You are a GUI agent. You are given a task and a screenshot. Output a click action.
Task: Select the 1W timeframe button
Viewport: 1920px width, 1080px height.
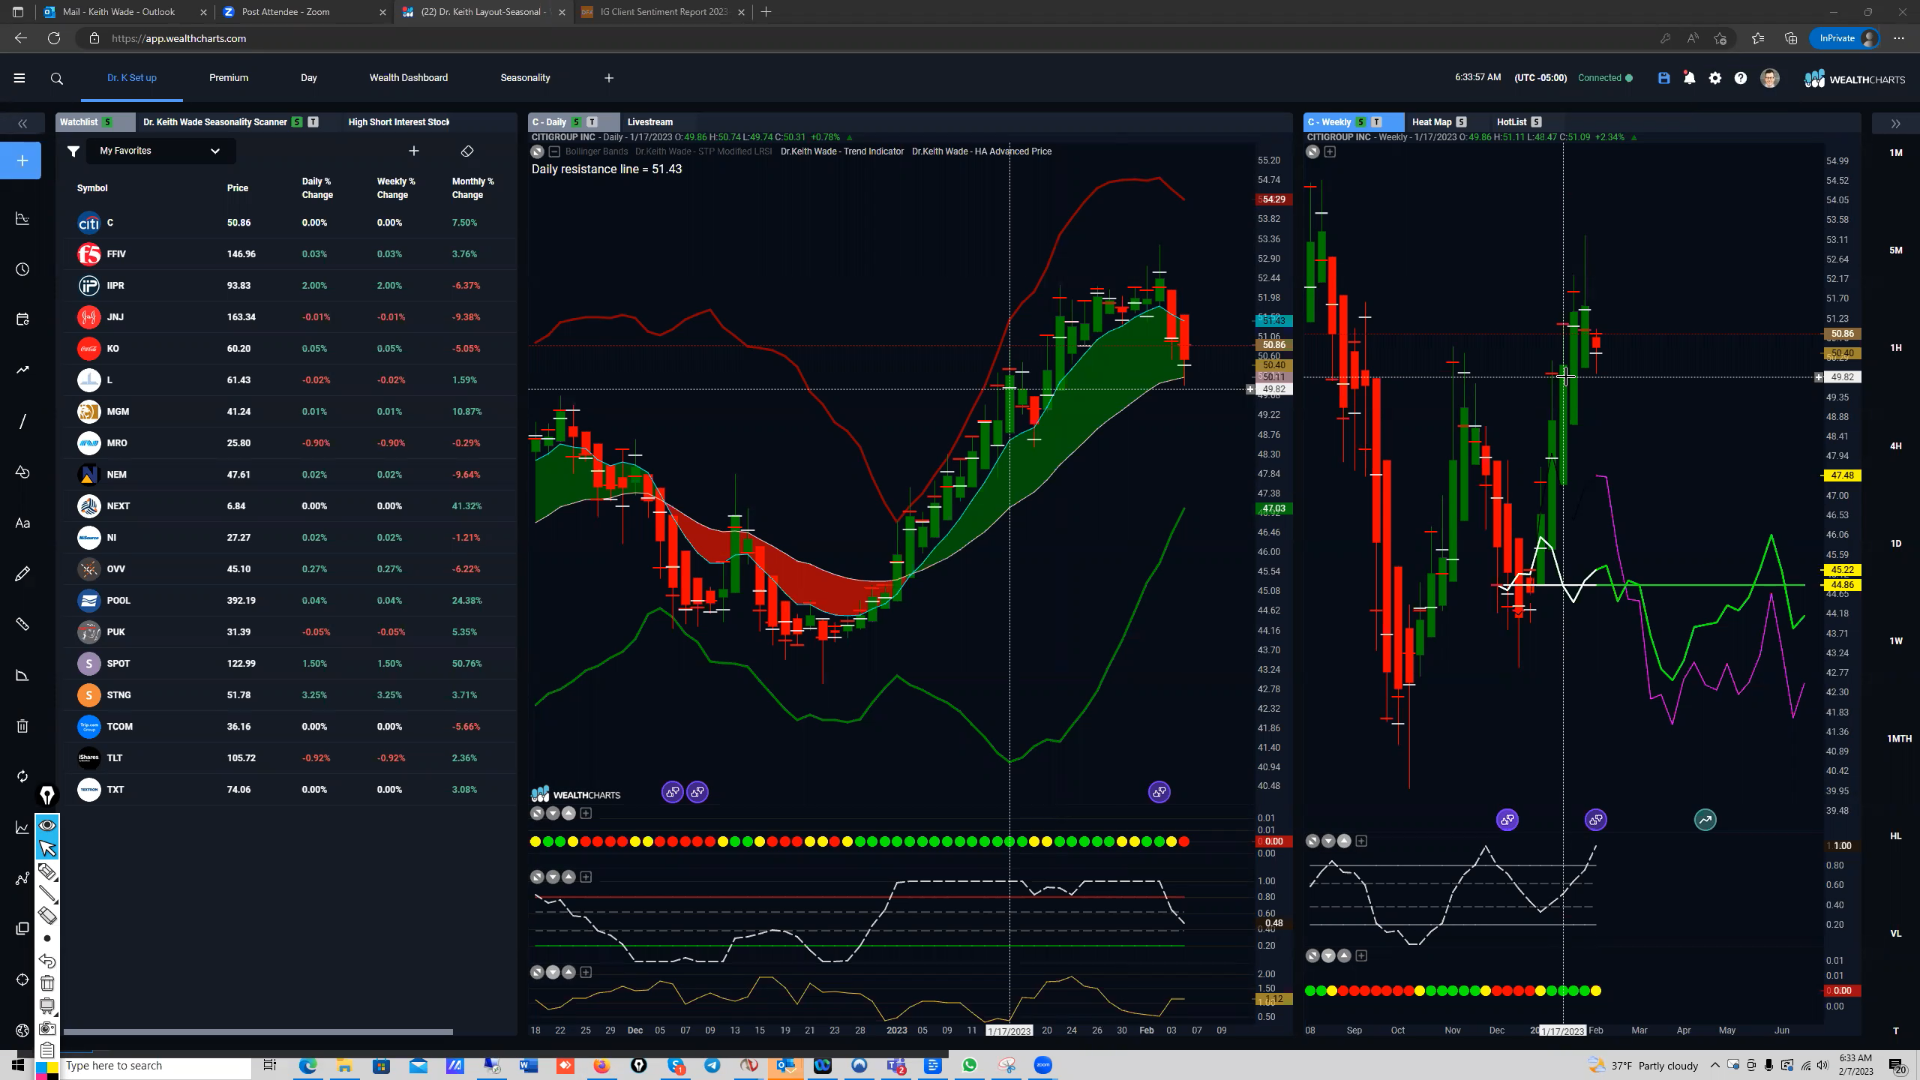tap(1895, 641)
